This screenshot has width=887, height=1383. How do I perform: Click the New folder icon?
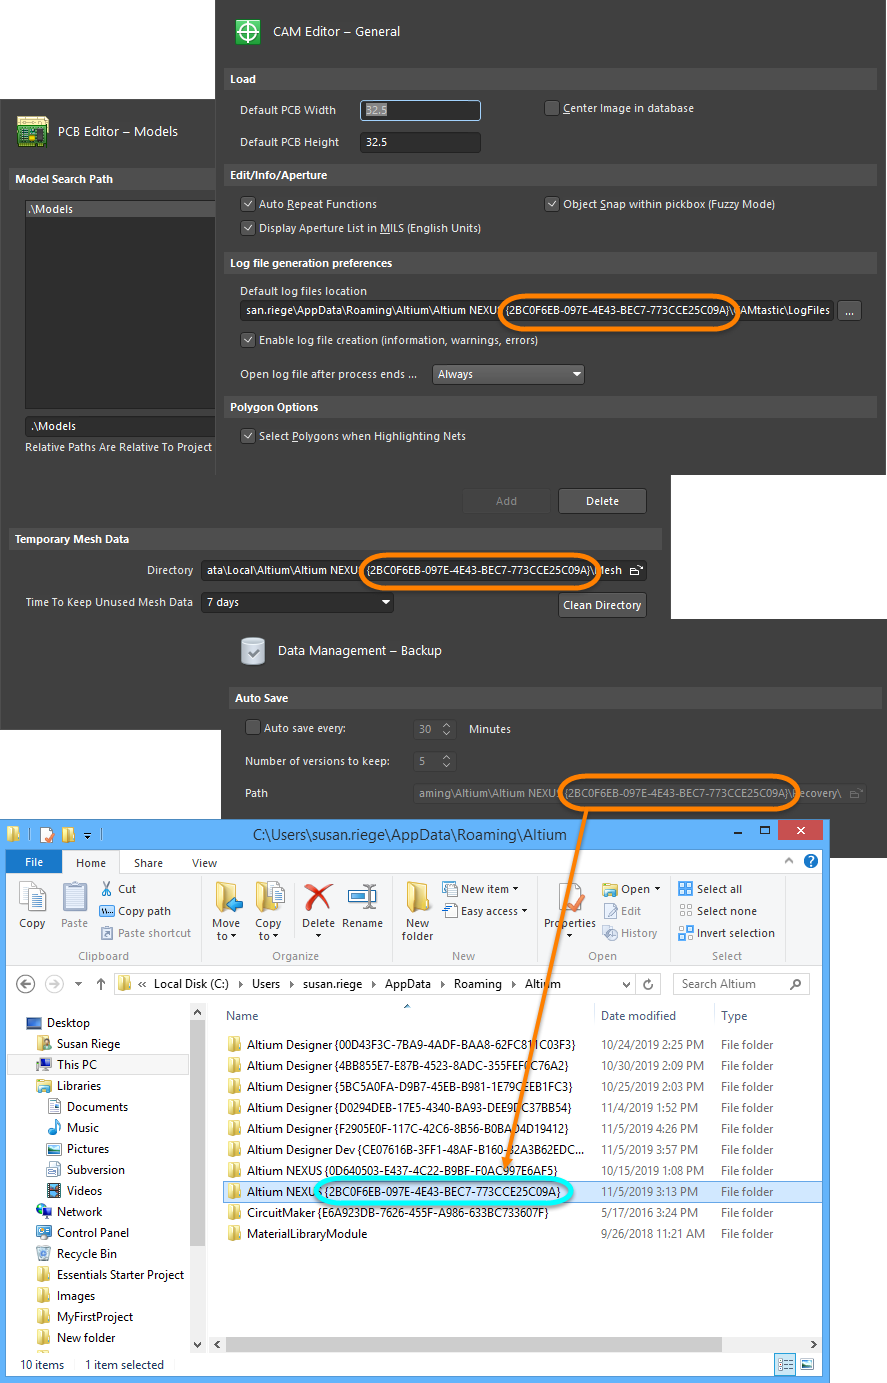[x=418, y=897]
